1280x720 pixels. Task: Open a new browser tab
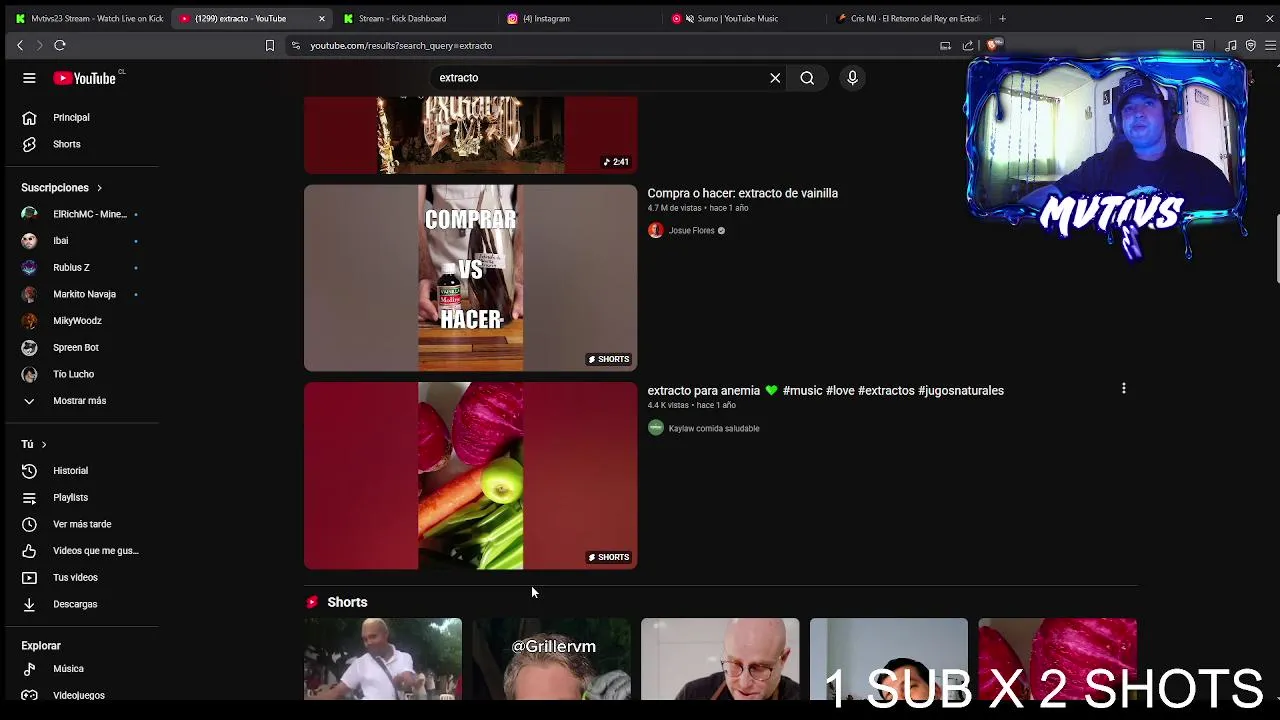(x=1002, y=18)
